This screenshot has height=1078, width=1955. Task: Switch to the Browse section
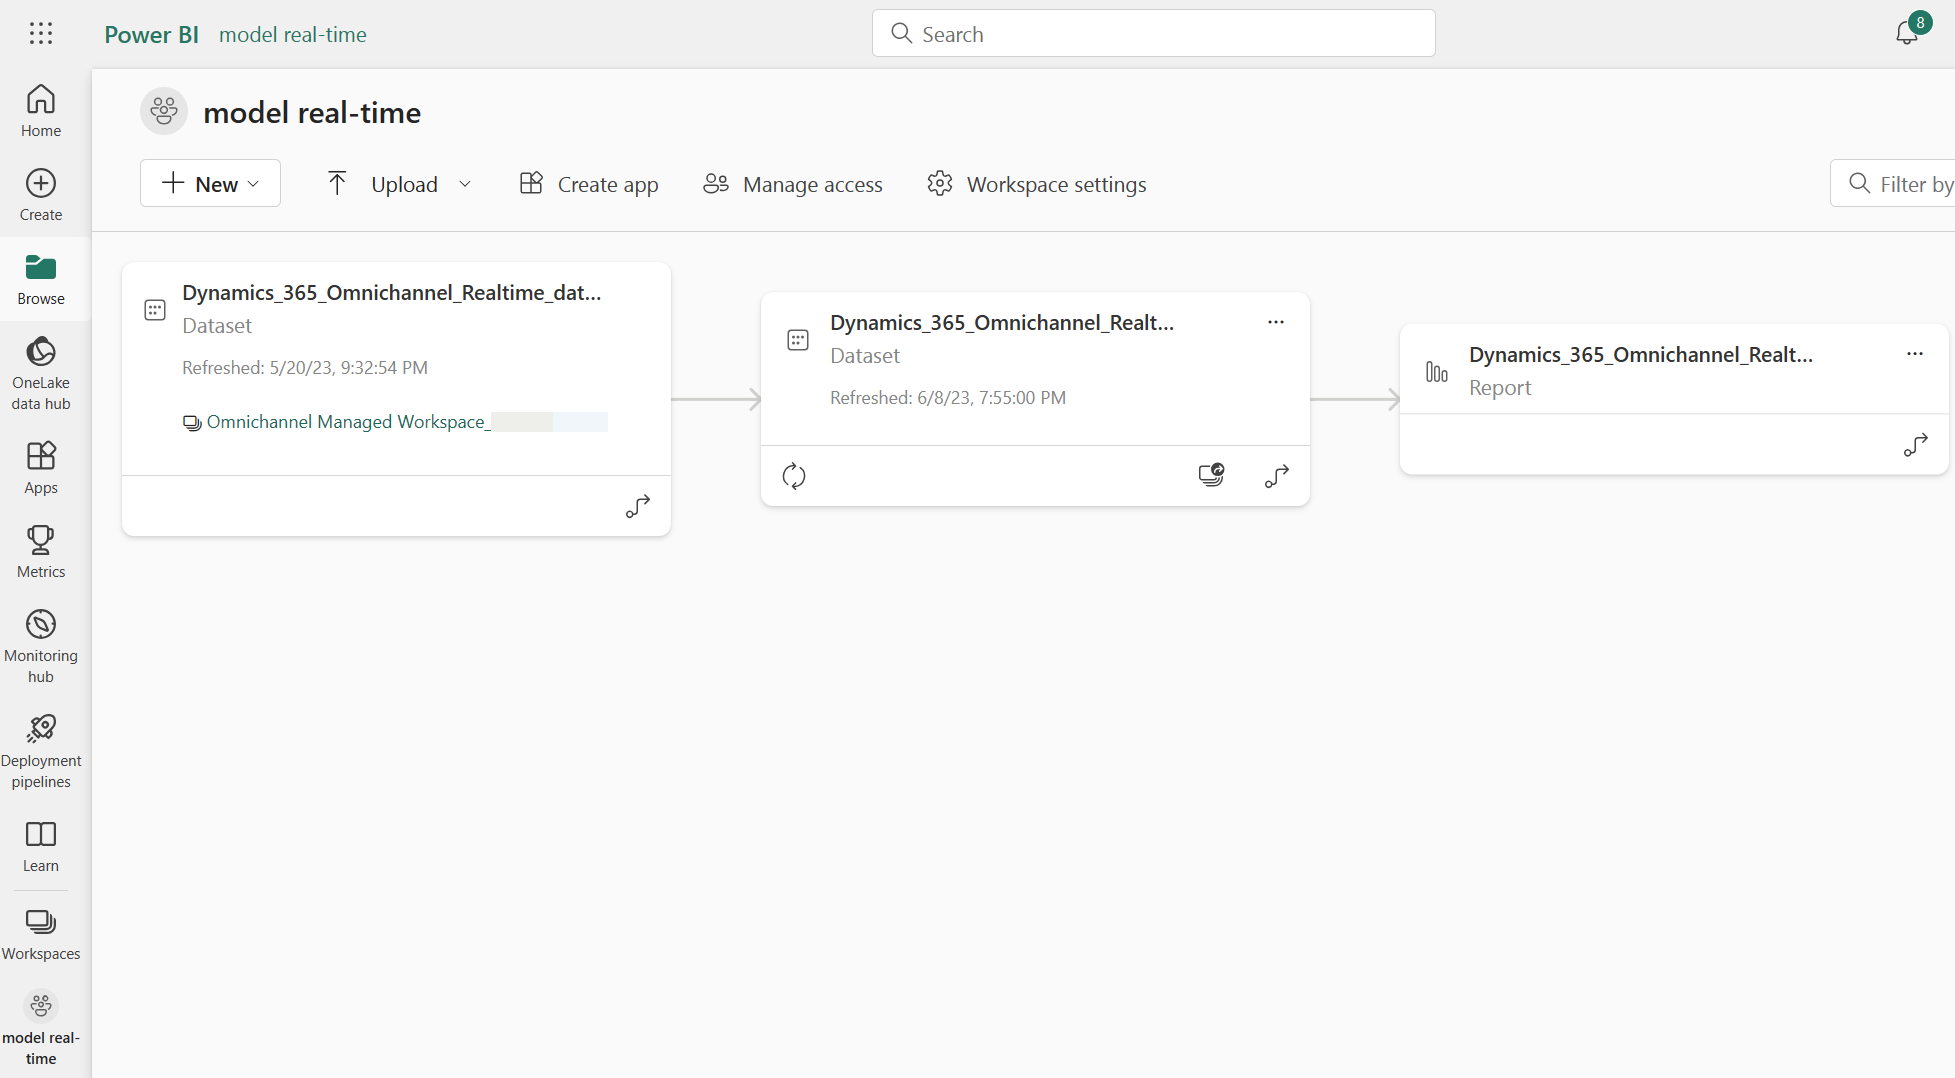pos(41,277)
